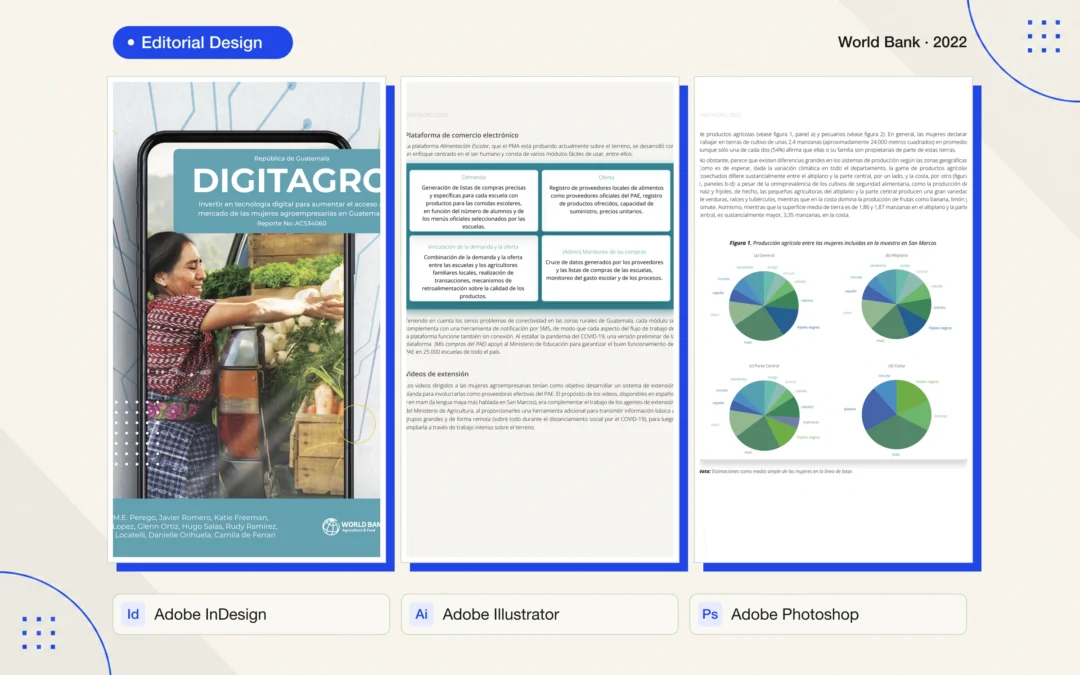Click the World Bank · 2022 label
Screen dimensions: 1080x675
(x=902, y=42)
